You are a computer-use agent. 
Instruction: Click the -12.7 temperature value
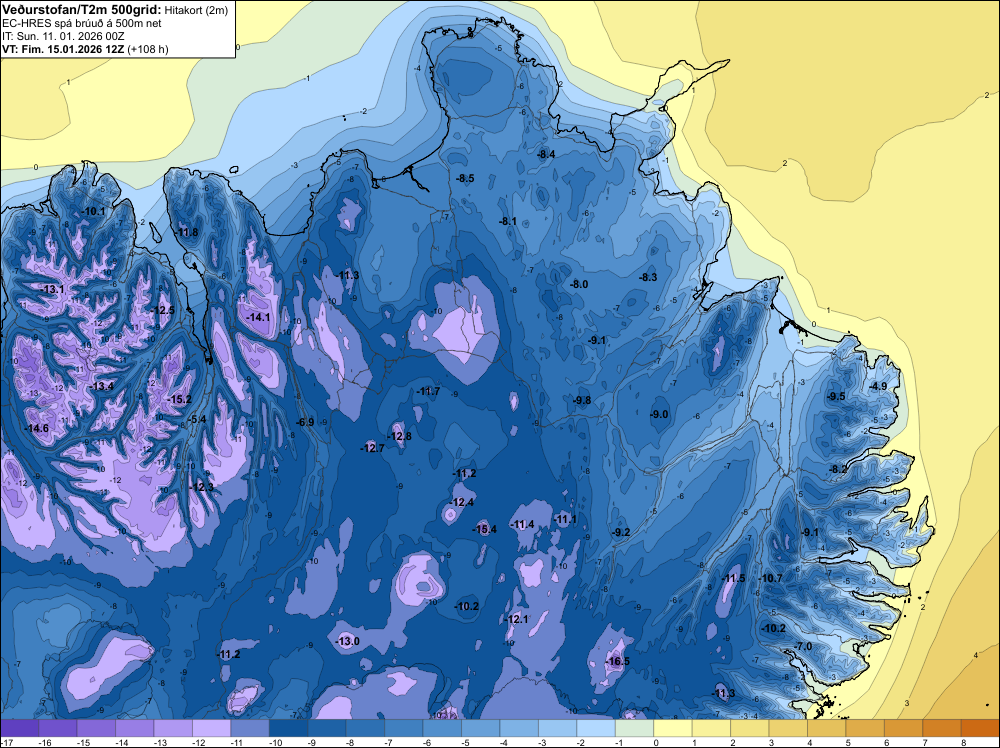coord(372,448)
